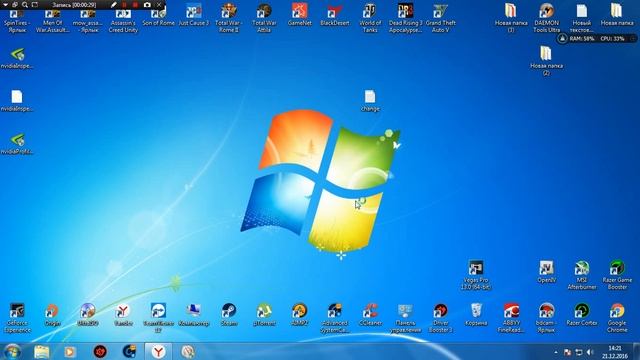Click the recorder pencil draw tool
640x360 pixels.
(113, 5)
